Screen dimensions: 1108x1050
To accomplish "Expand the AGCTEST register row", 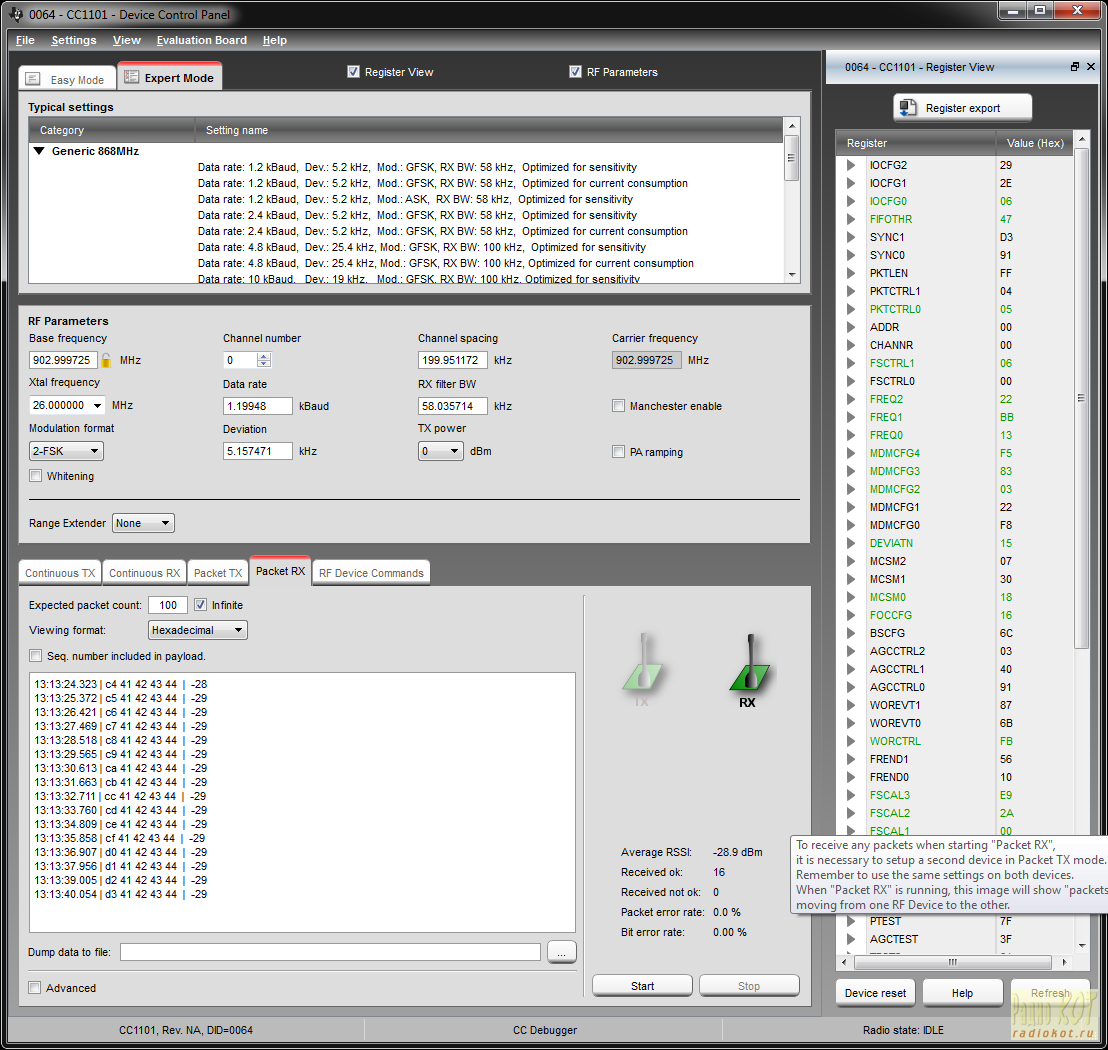I will coord(851,939).
